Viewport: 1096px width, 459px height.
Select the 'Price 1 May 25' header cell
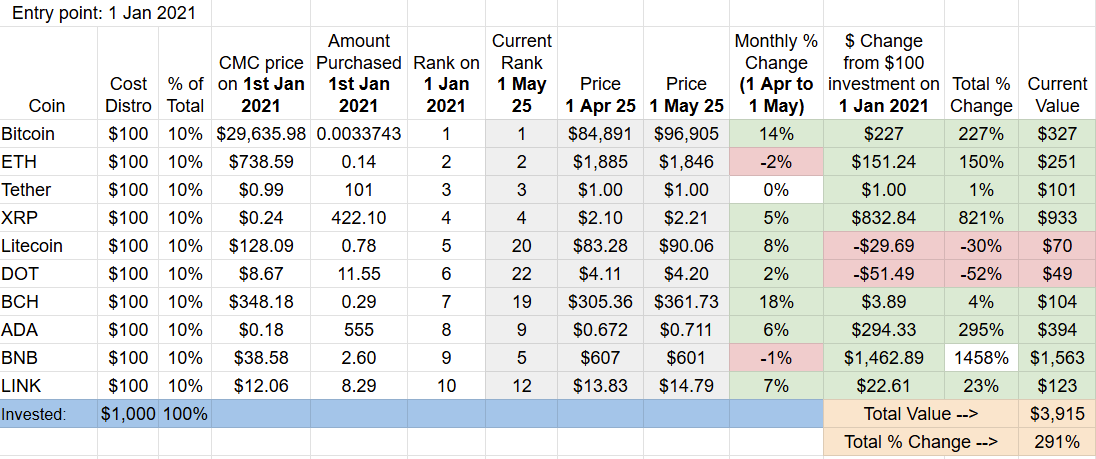(686, 73)
